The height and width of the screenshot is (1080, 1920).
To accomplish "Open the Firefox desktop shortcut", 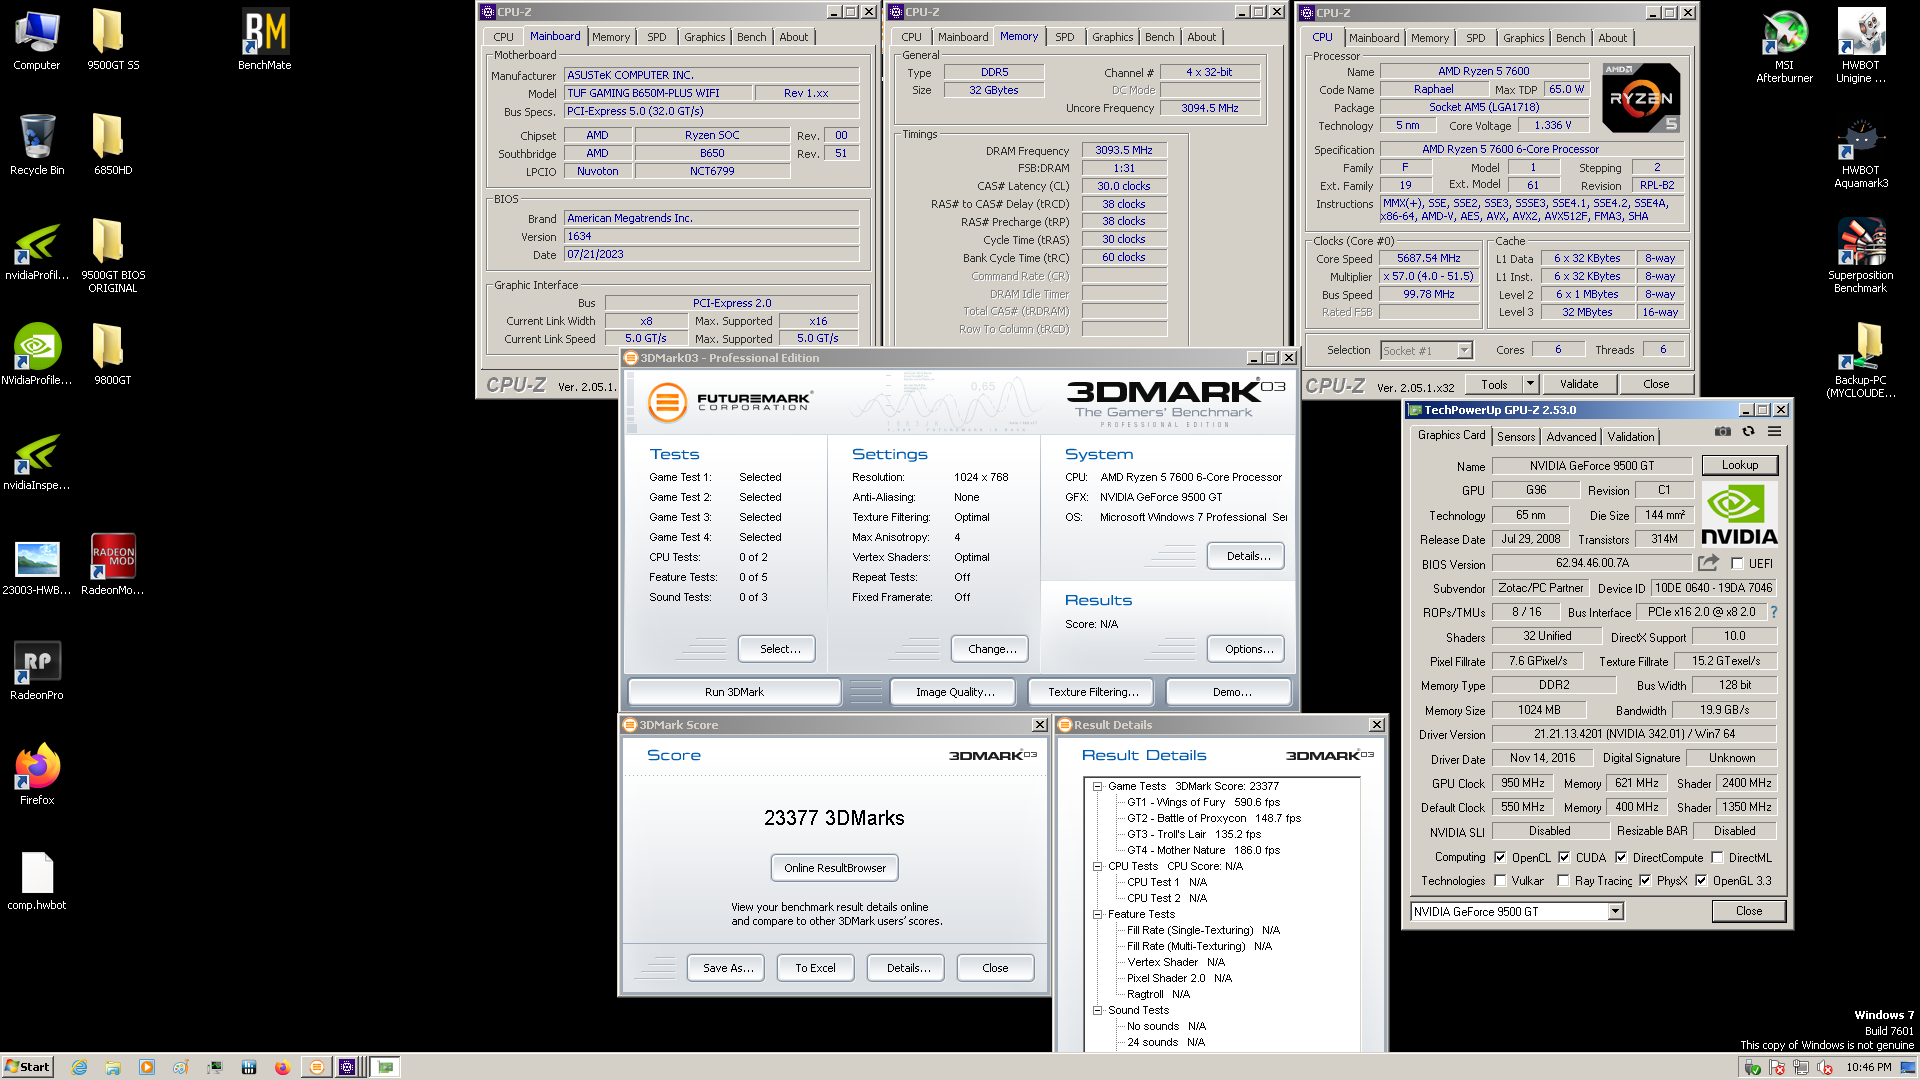I will coord(37,775).
